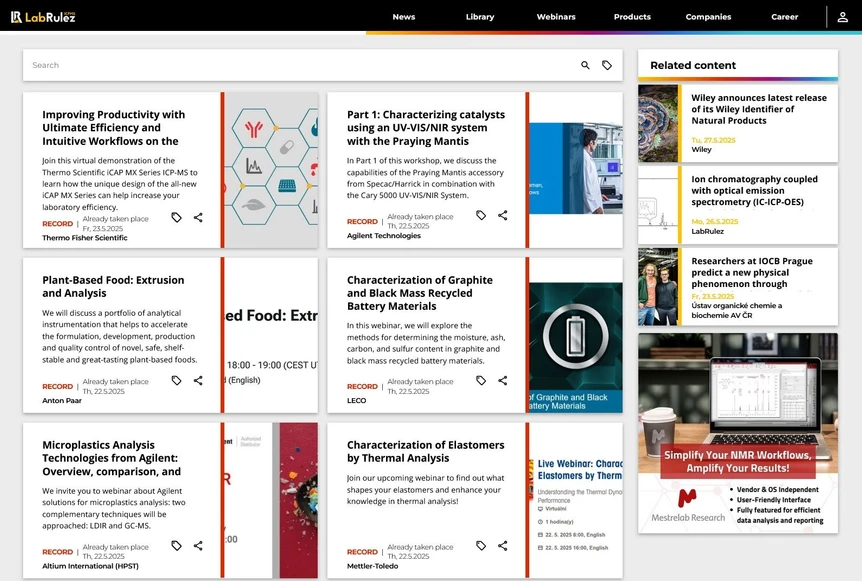Tag the Characterizing catalysts webinar card

(480, 215)
